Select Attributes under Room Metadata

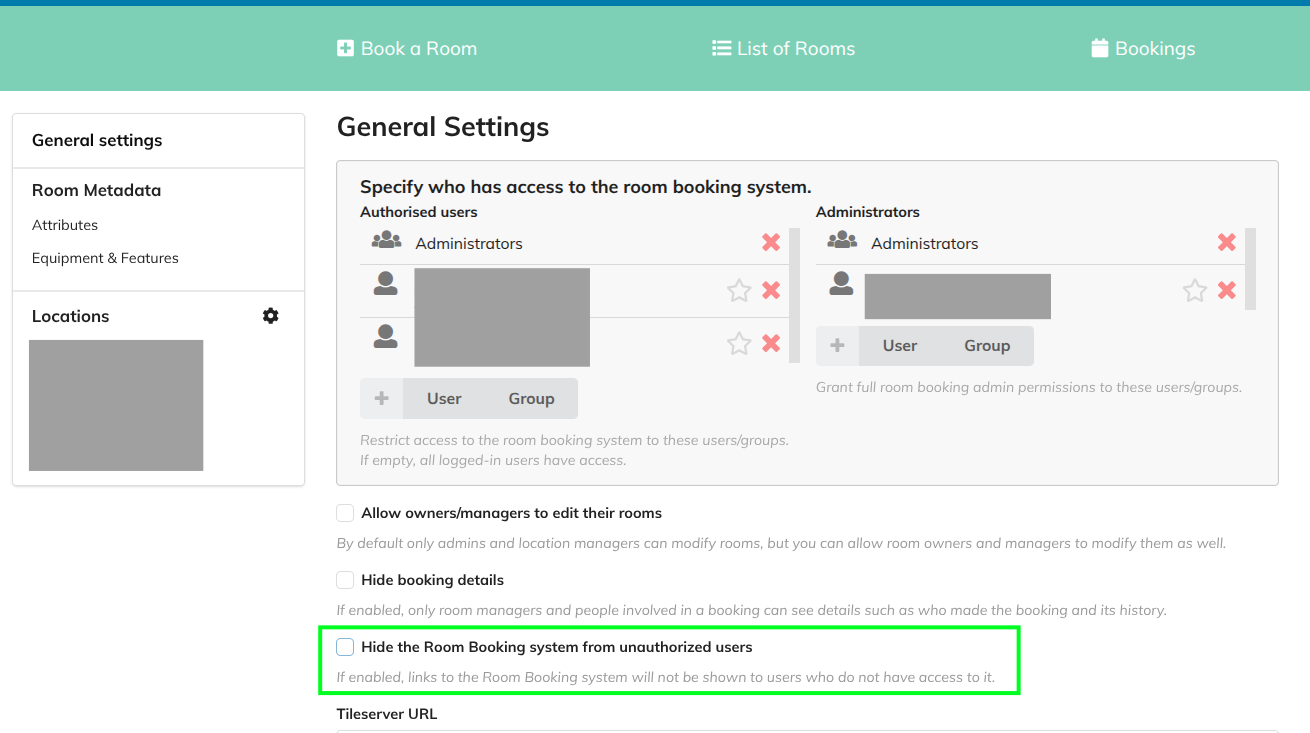(65, 225)
